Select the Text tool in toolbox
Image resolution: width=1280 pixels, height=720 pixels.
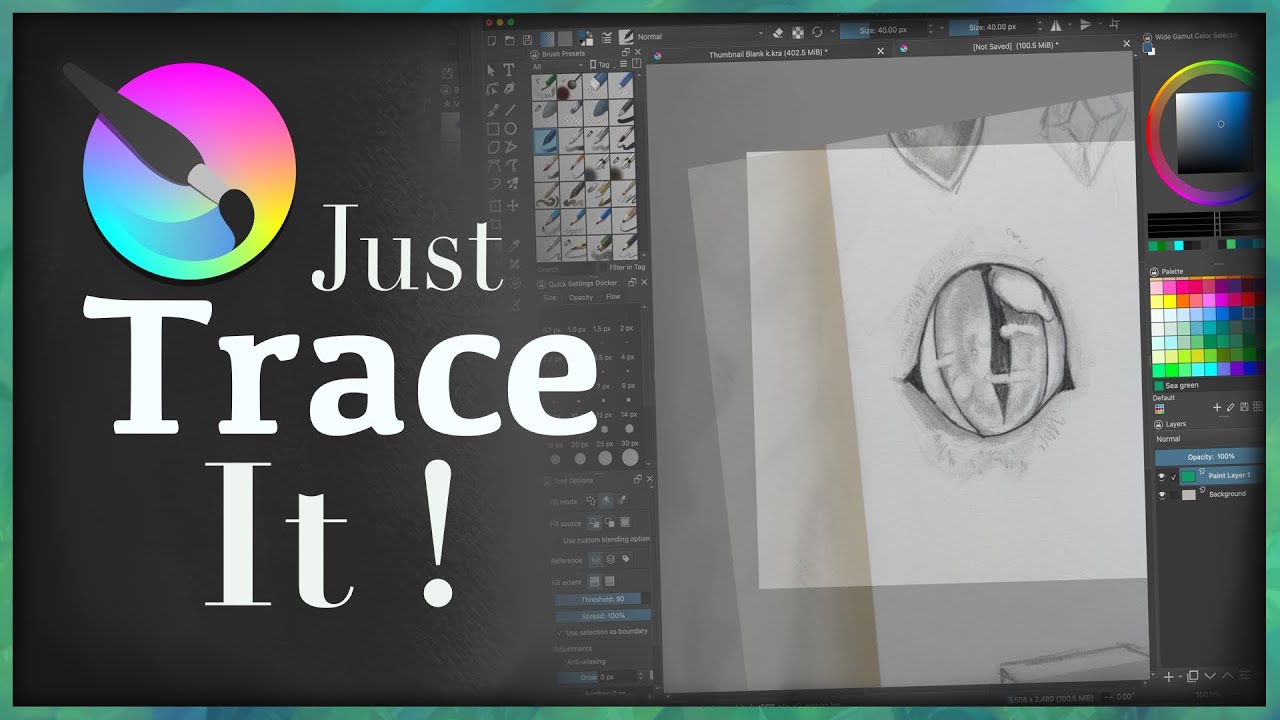[x=509, y=70]
